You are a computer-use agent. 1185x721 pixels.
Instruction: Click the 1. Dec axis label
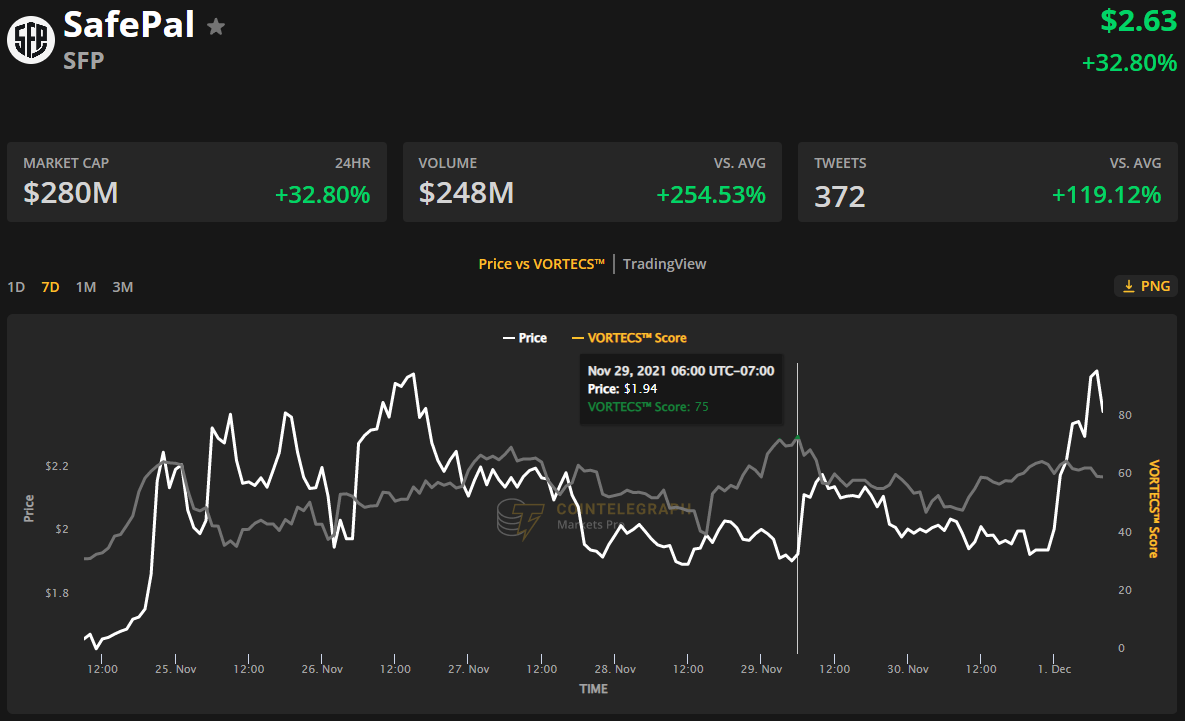1054,669
